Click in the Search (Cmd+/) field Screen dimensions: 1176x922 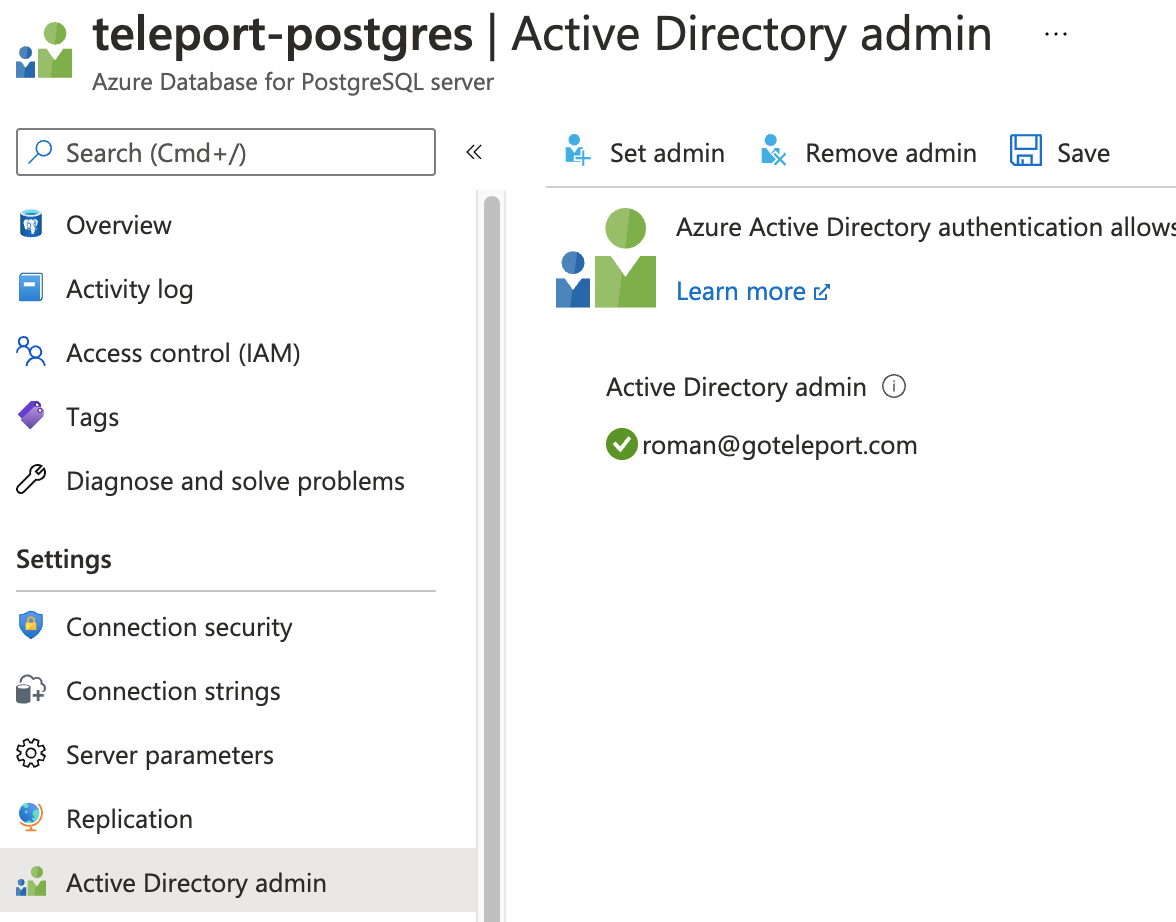(x=226, y=152)
